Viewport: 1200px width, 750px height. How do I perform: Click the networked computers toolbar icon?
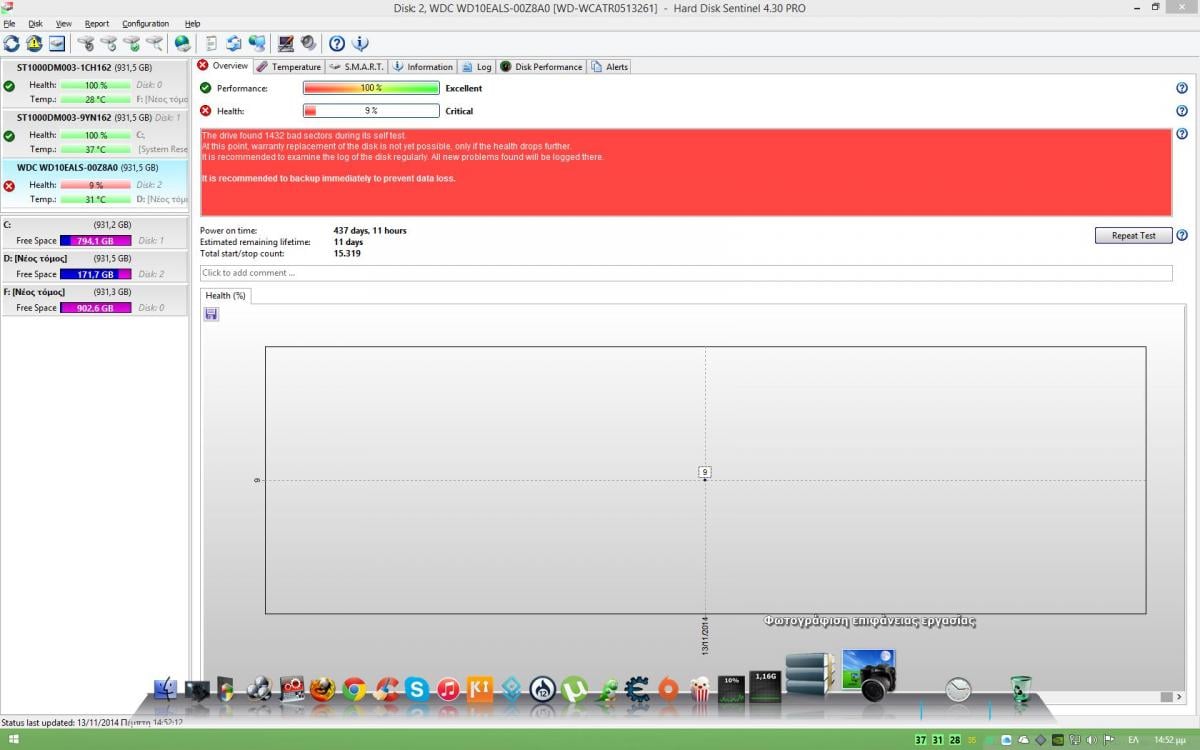click(257, 44)
